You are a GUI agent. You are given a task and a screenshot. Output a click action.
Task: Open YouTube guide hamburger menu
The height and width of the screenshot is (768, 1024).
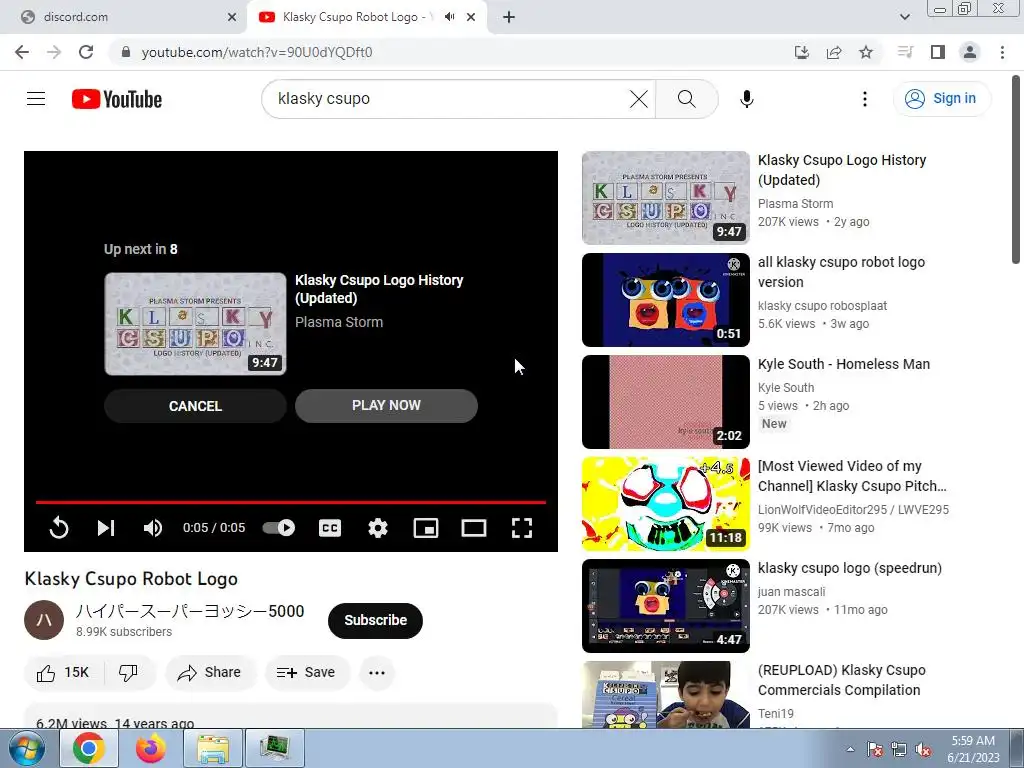(x=36, y=99)
